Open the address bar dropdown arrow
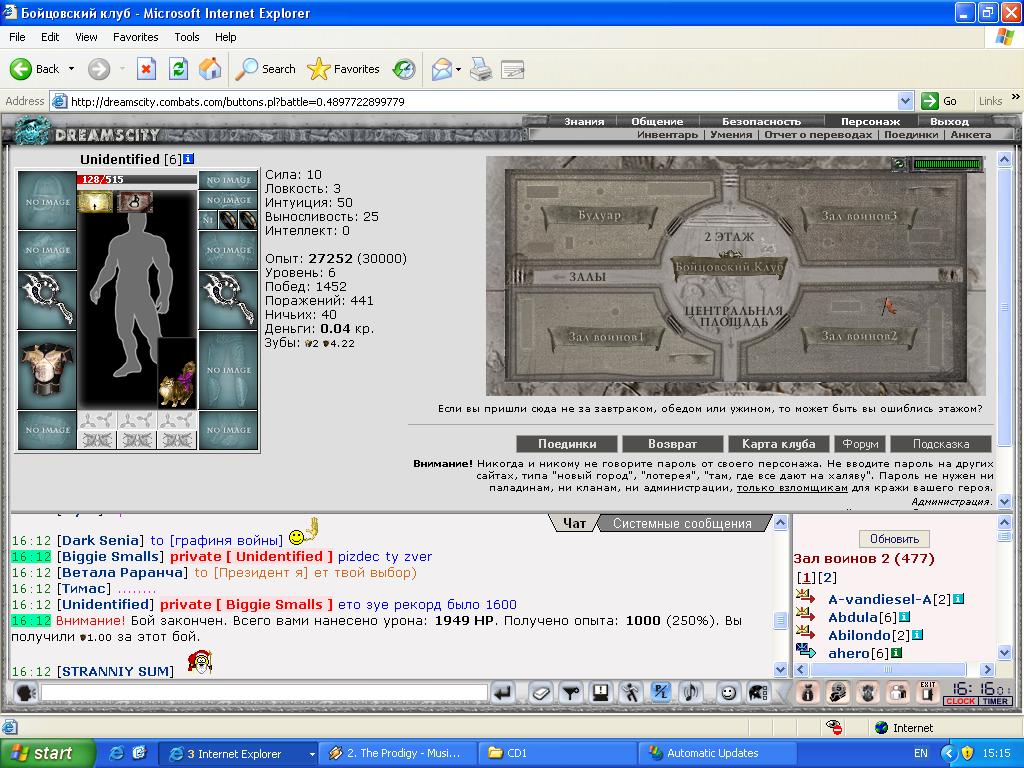The height and width of the screenshot is (768, 1024). pyautogui.click(x=905, y=101)
